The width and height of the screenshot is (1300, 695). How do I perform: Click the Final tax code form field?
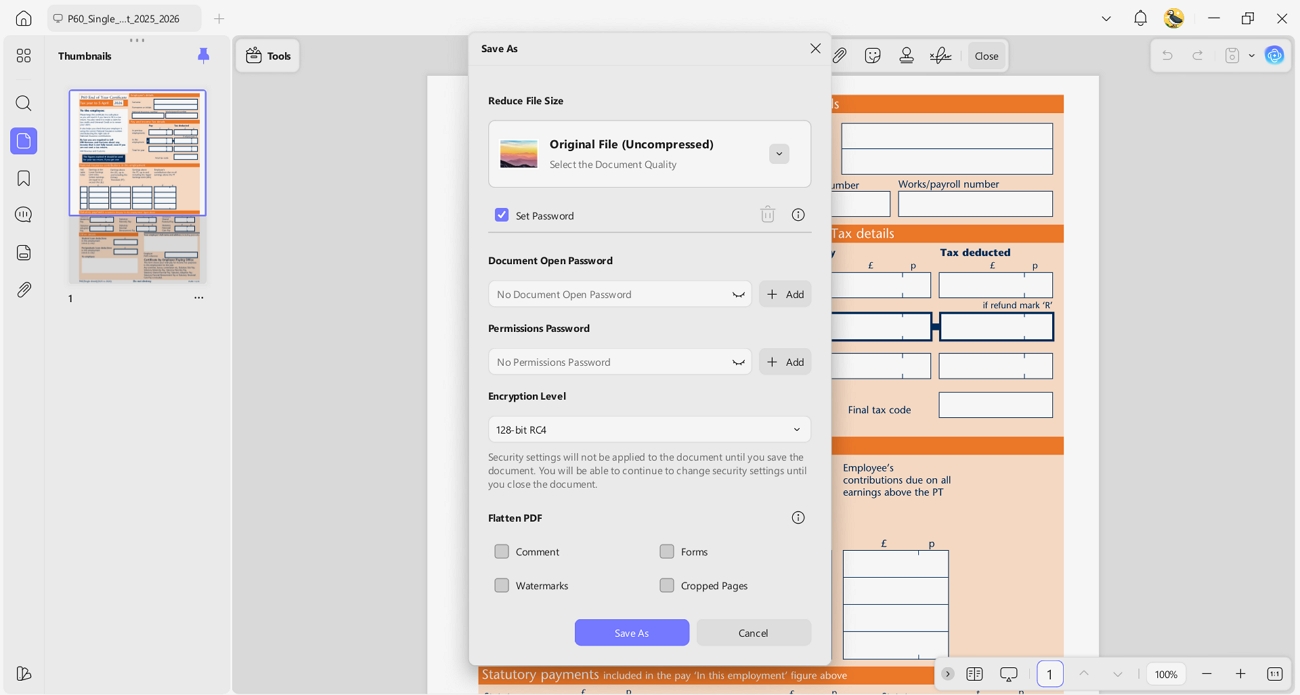click(996, 405)
